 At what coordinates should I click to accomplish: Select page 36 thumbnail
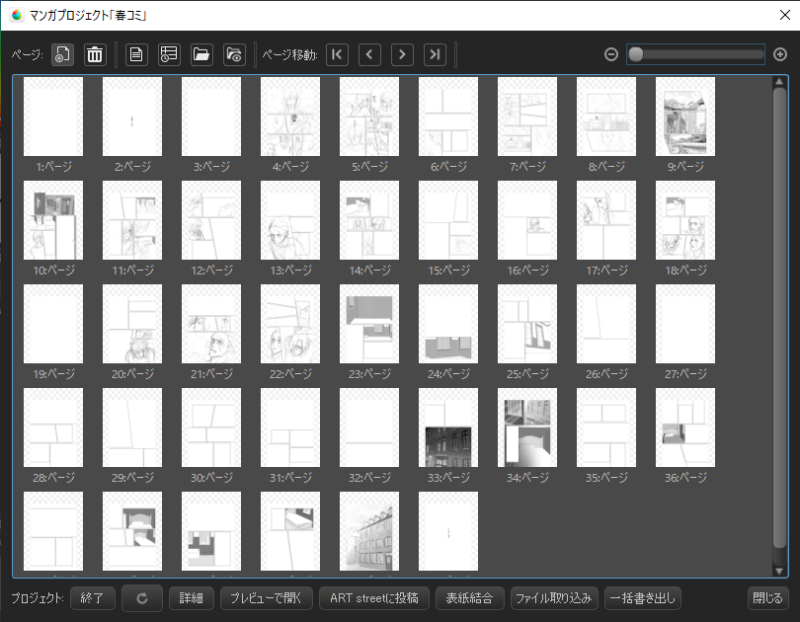click(685, 427)
